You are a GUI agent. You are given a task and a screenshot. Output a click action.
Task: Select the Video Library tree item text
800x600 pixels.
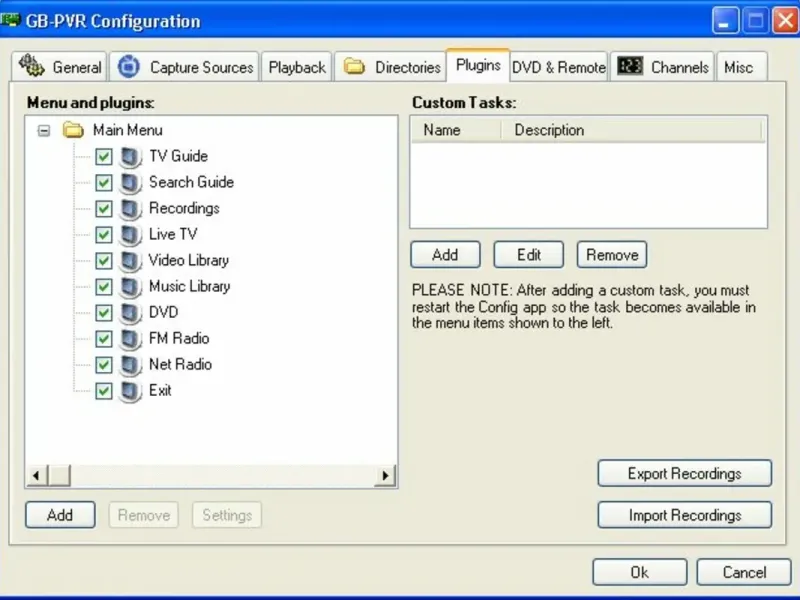[189, 260]
